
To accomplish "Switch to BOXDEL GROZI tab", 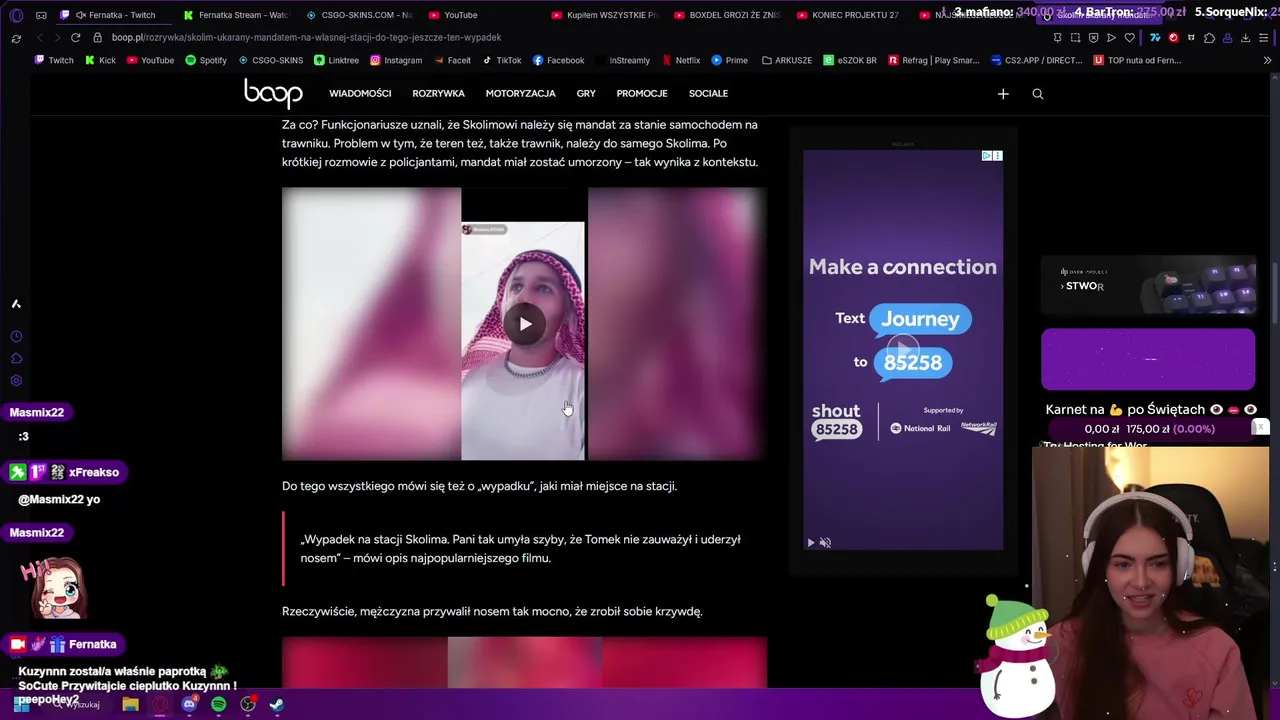I will click(x=726, y=15).
